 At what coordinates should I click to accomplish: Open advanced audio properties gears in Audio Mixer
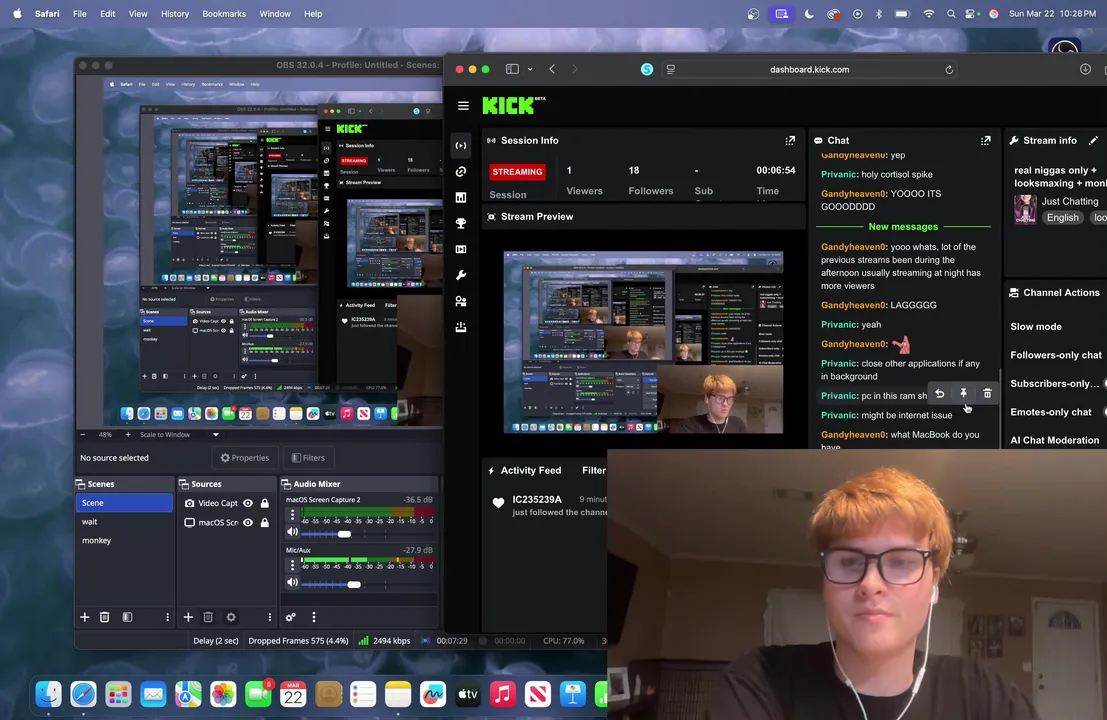(290, 617)
